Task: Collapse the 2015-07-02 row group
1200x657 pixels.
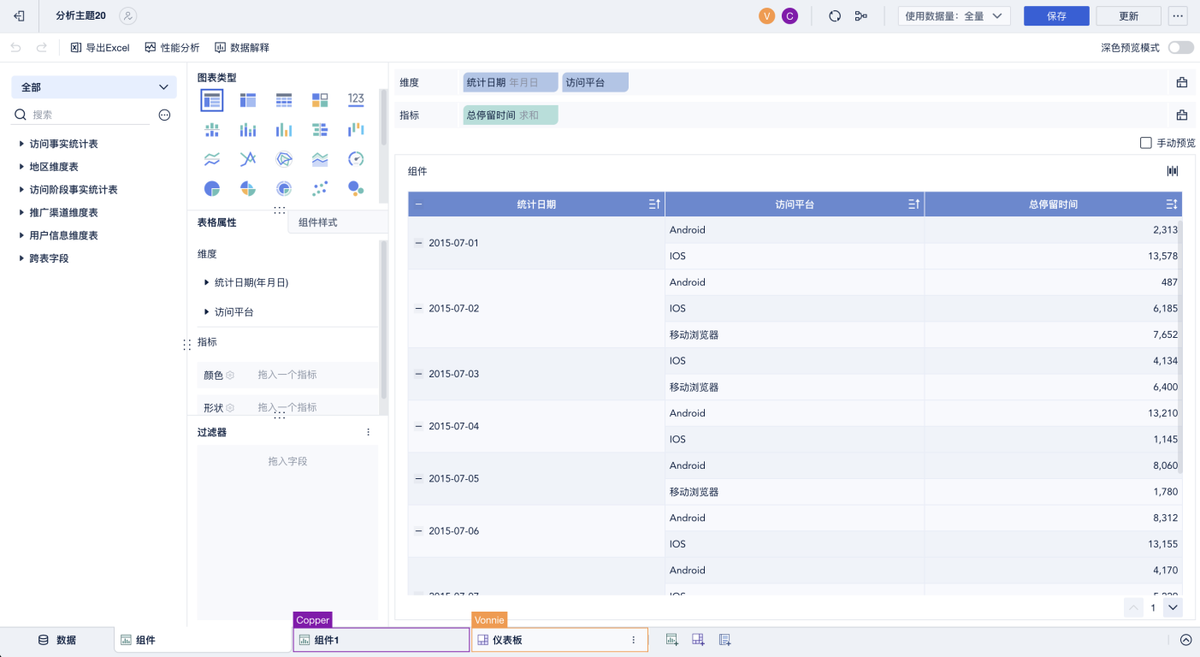Action: 419,308
